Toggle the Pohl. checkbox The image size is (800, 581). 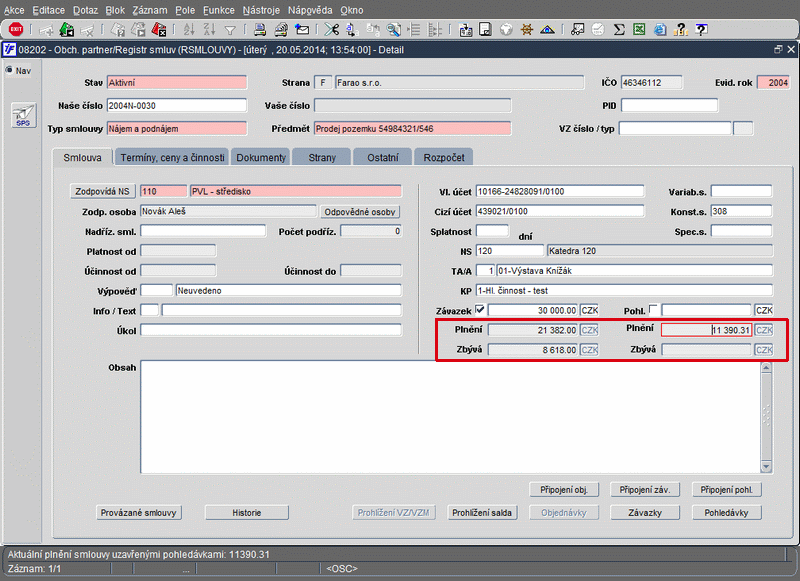click(653, 309)
